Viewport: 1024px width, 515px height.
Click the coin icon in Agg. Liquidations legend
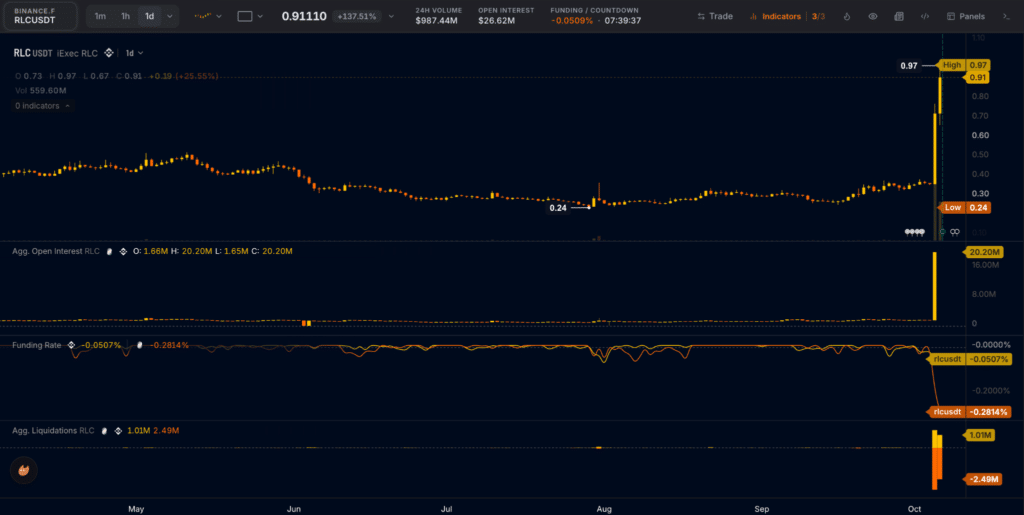(x=104, y=431)
